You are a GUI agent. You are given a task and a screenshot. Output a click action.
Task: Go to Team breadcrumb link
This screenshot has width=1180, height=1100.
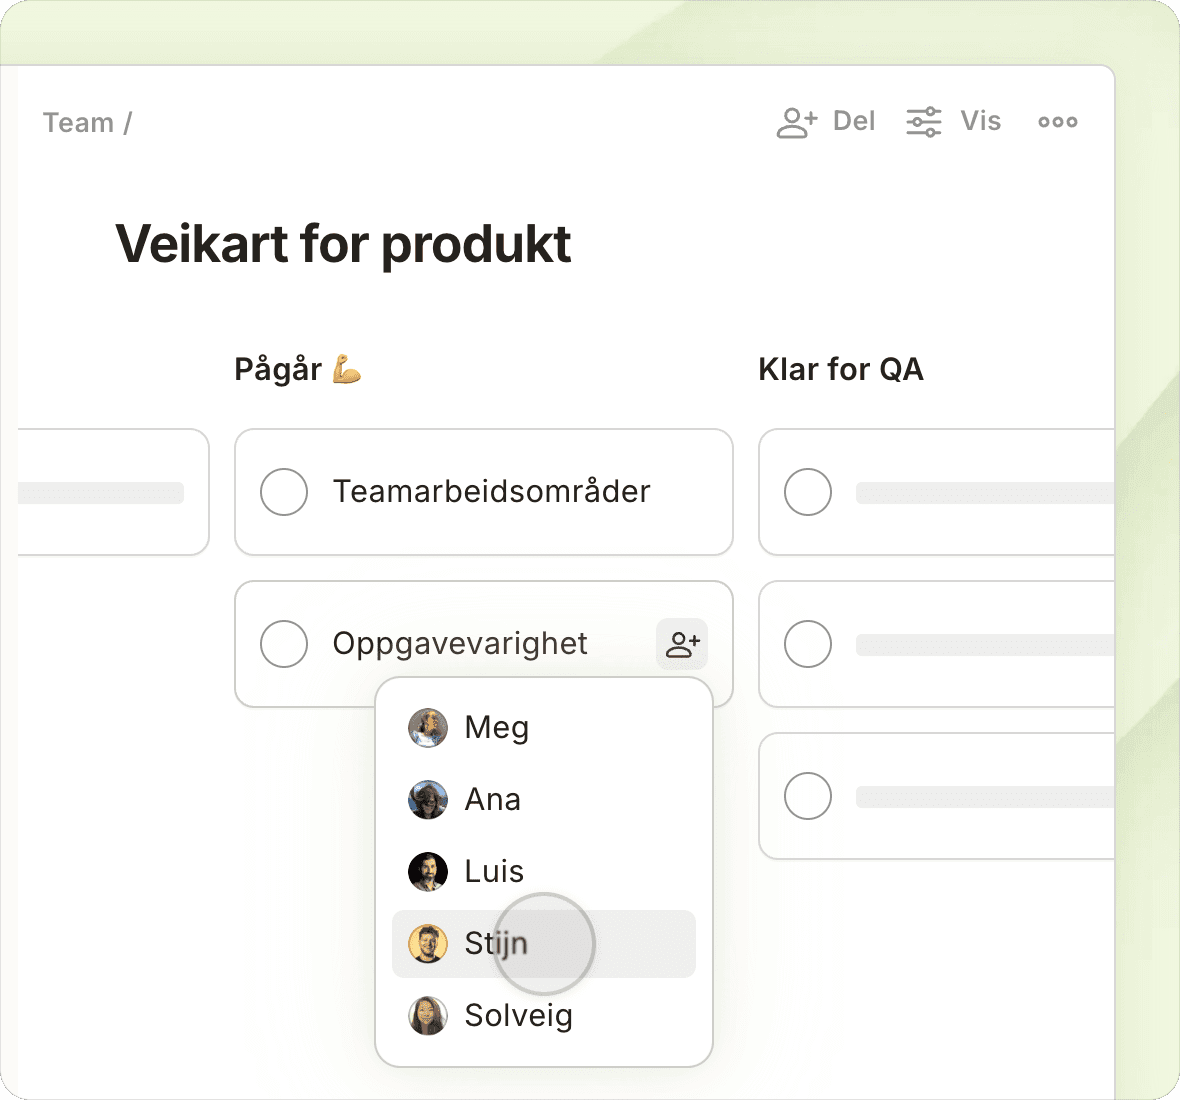click(x=78, y=123)
